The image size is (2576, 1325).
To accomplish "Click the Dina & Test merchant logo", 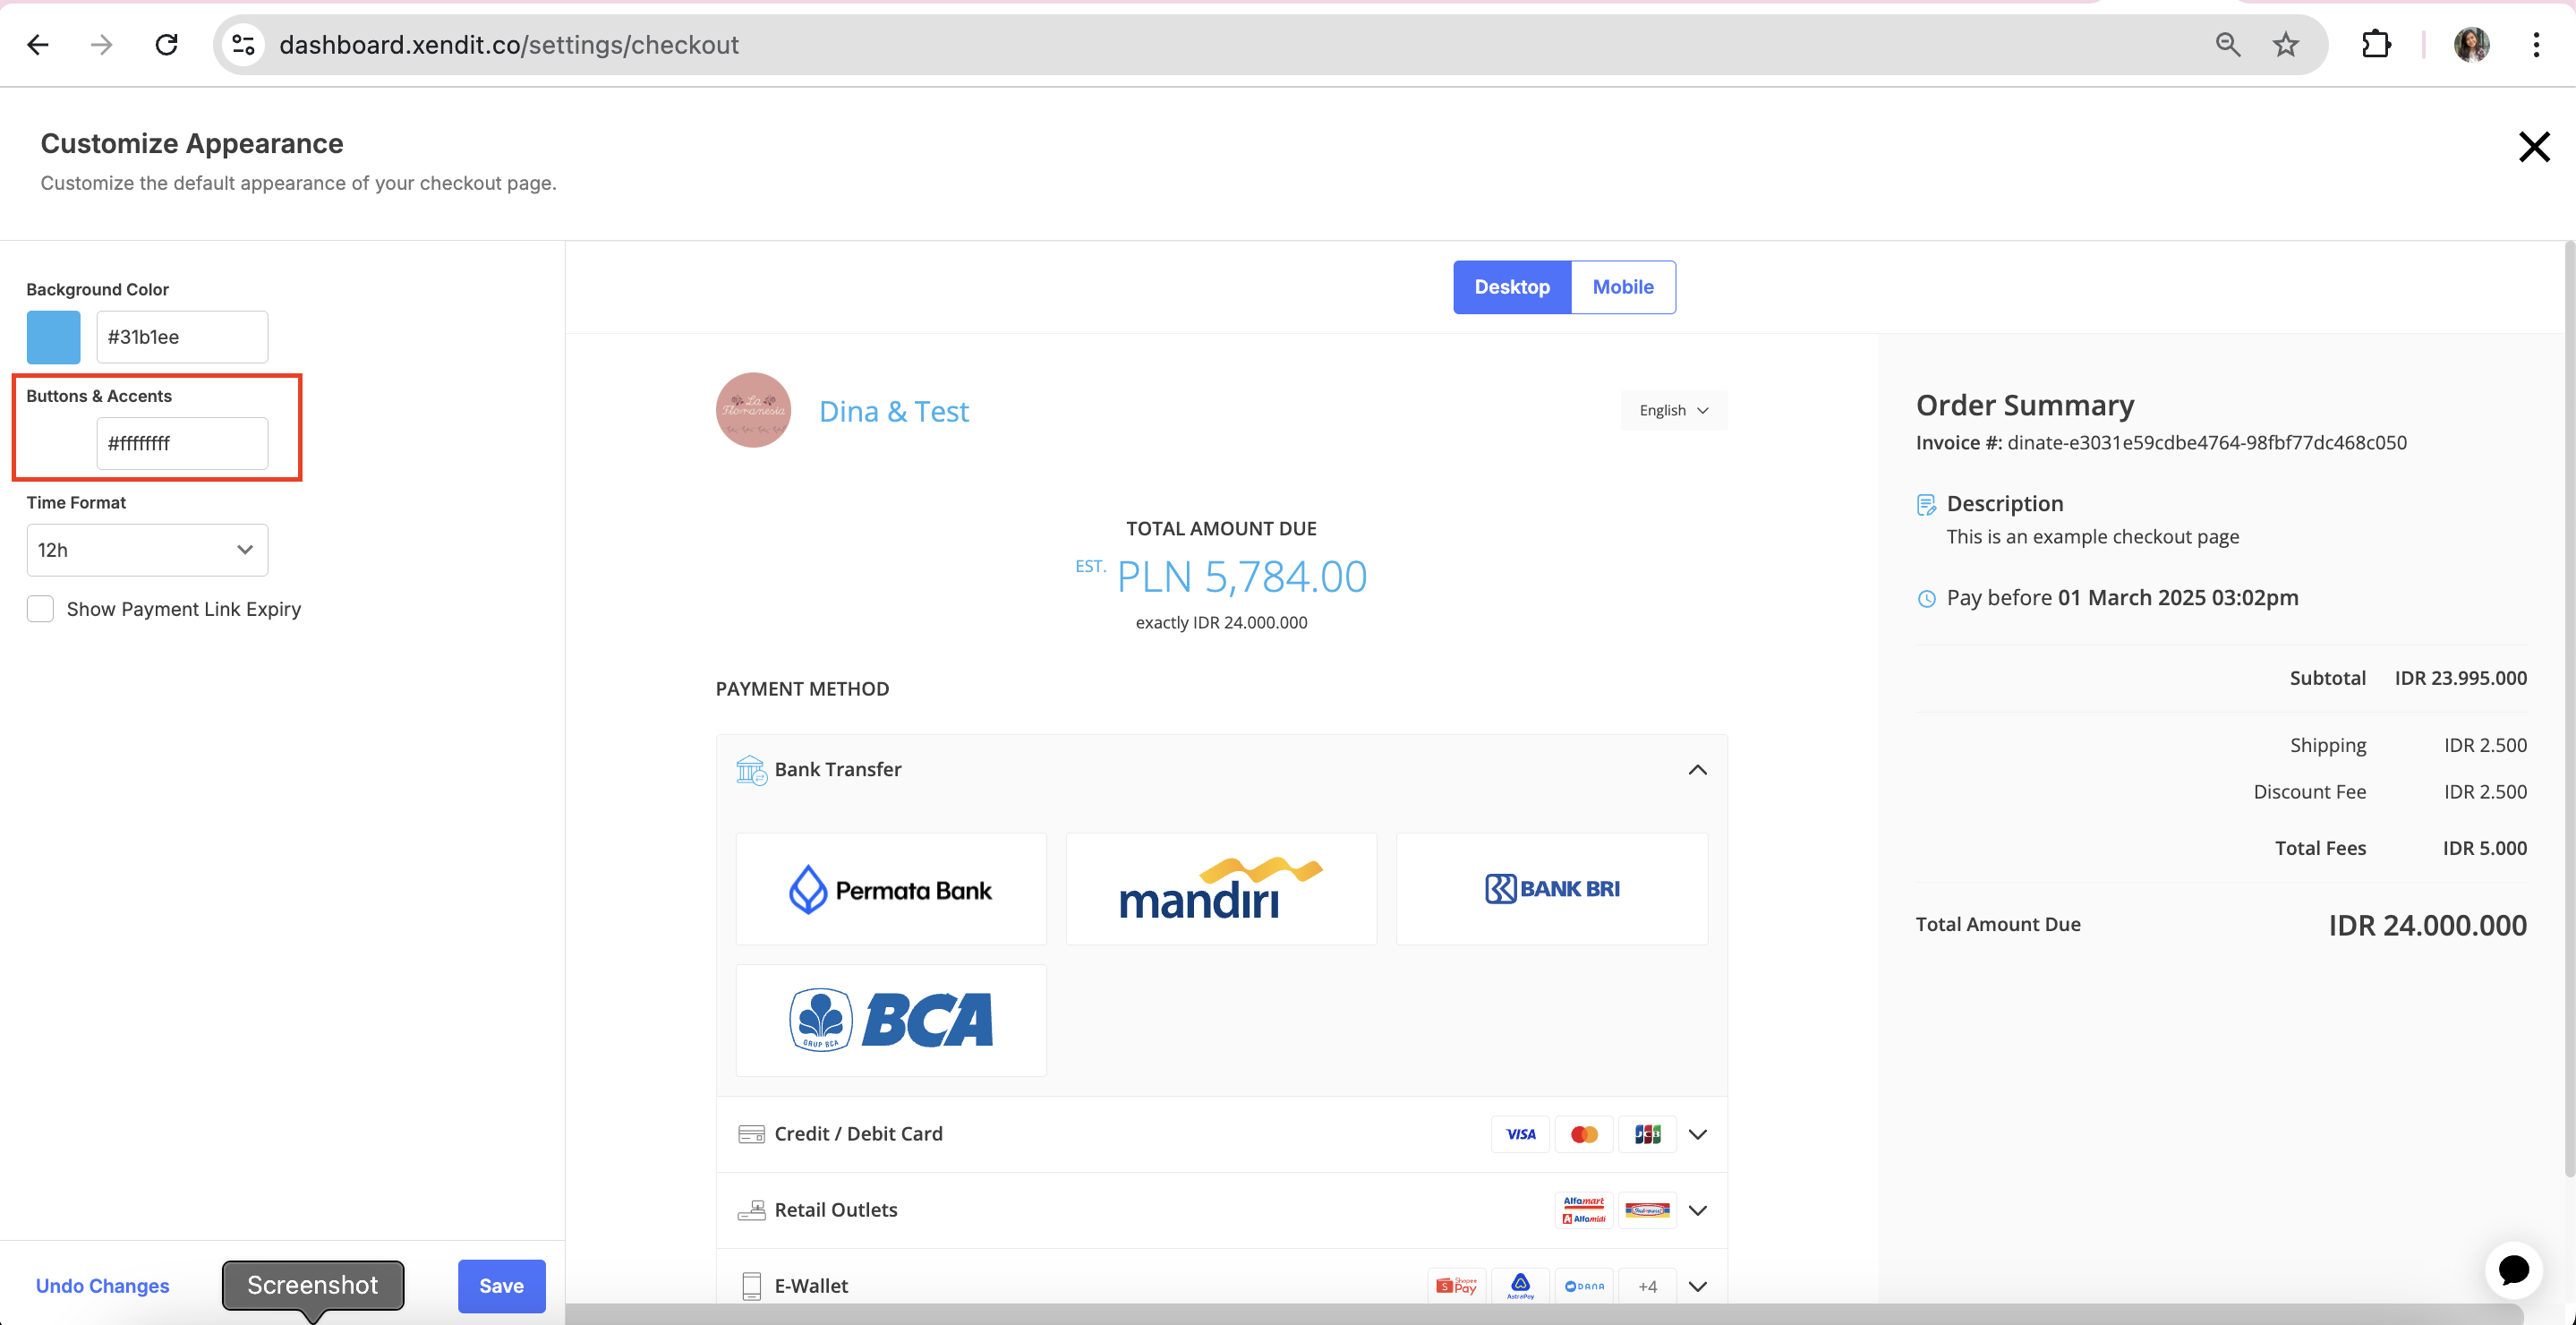I will [x=753, y=410].
